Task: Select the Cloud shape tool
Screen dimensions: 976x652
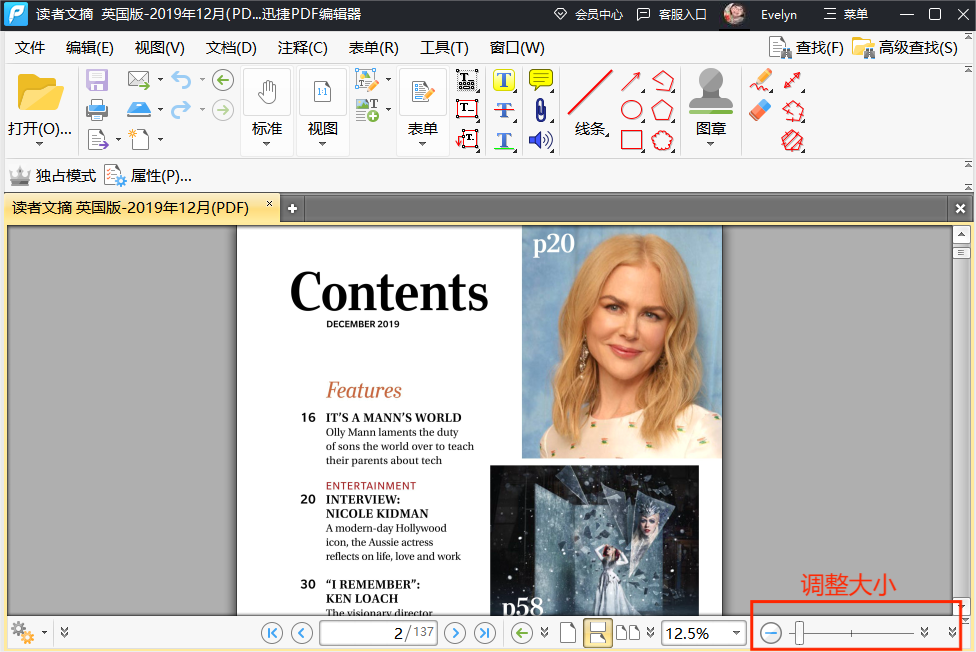Action: click(x=662, y=140)
